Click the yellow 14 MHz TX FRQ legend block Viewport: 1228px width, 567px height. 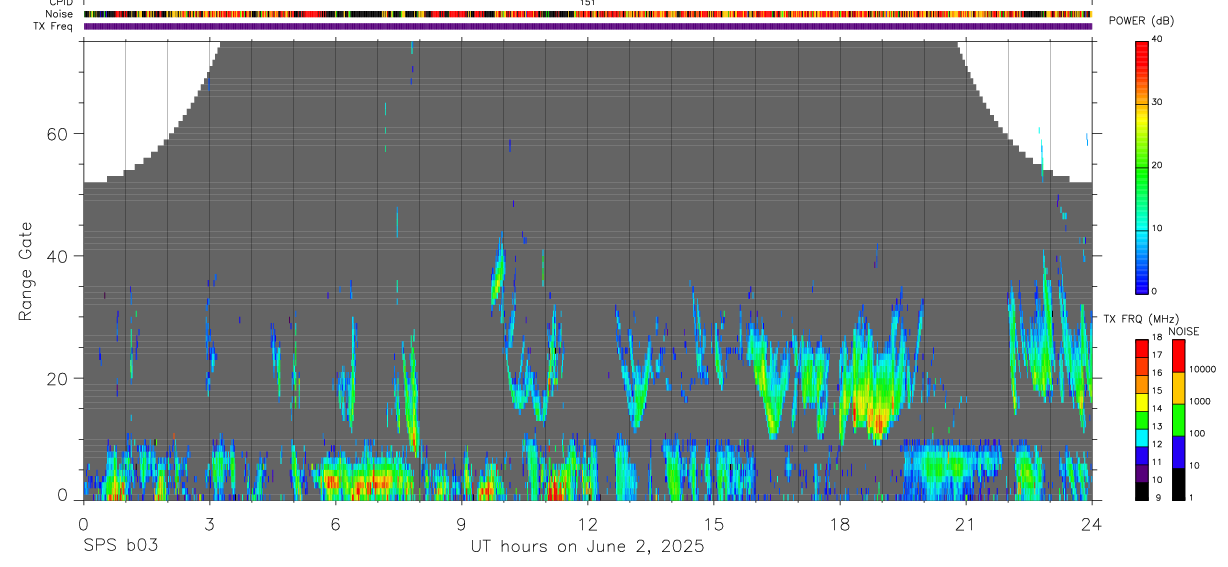pyautogui.click(x=1141, y=403)
